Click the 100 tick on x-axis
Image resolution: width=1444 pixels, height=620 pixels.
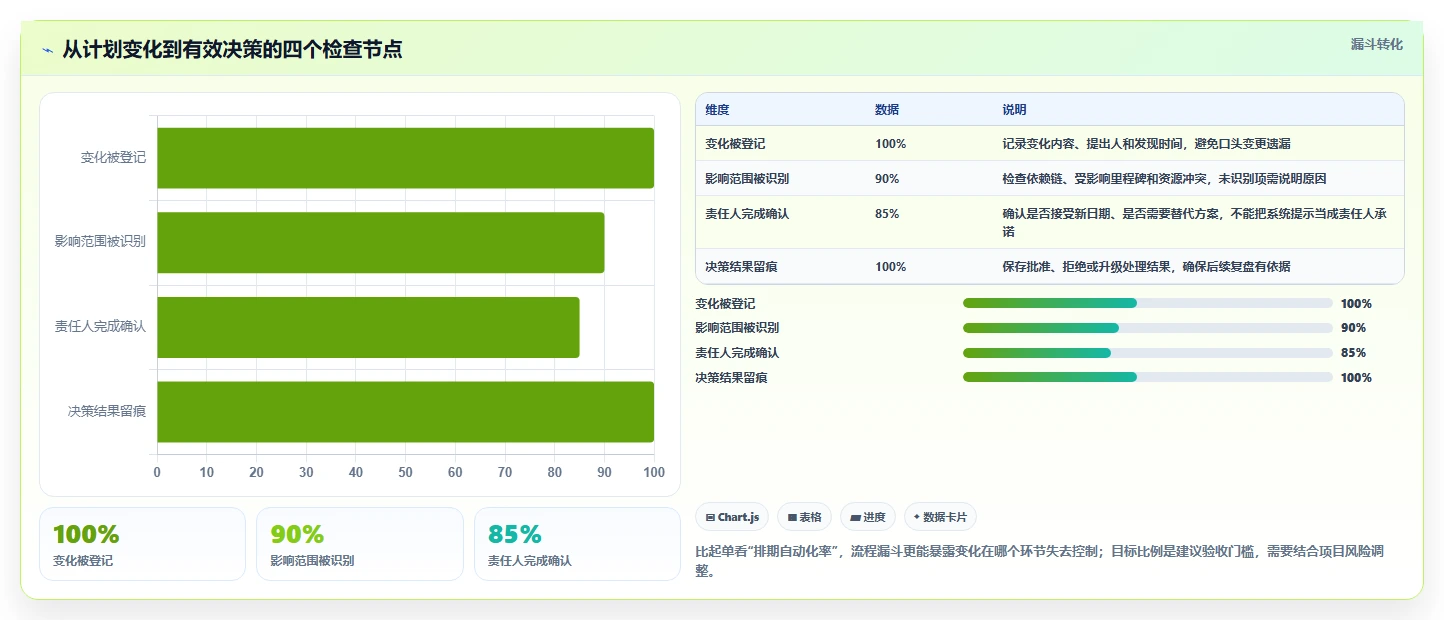click(654, 472)
